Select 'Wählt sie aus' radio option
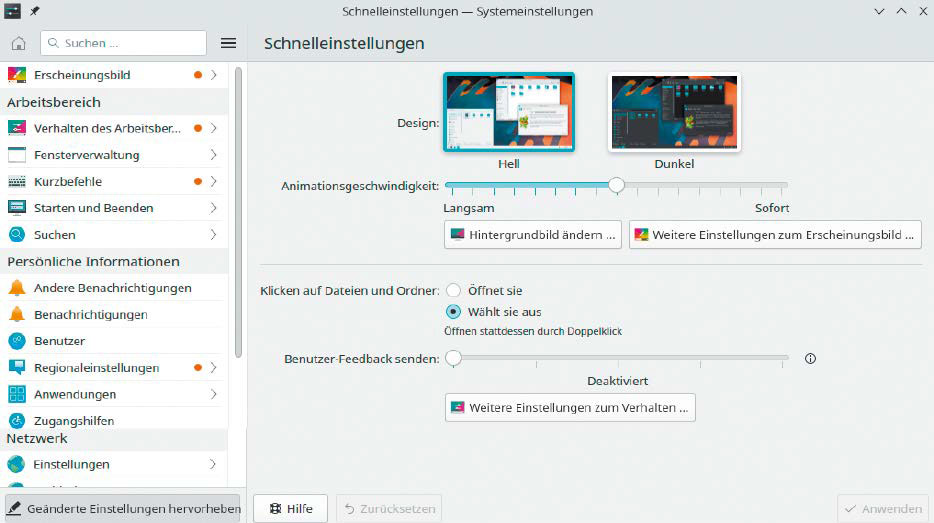Viewport: 934px width, 523px height. [453, 312]
